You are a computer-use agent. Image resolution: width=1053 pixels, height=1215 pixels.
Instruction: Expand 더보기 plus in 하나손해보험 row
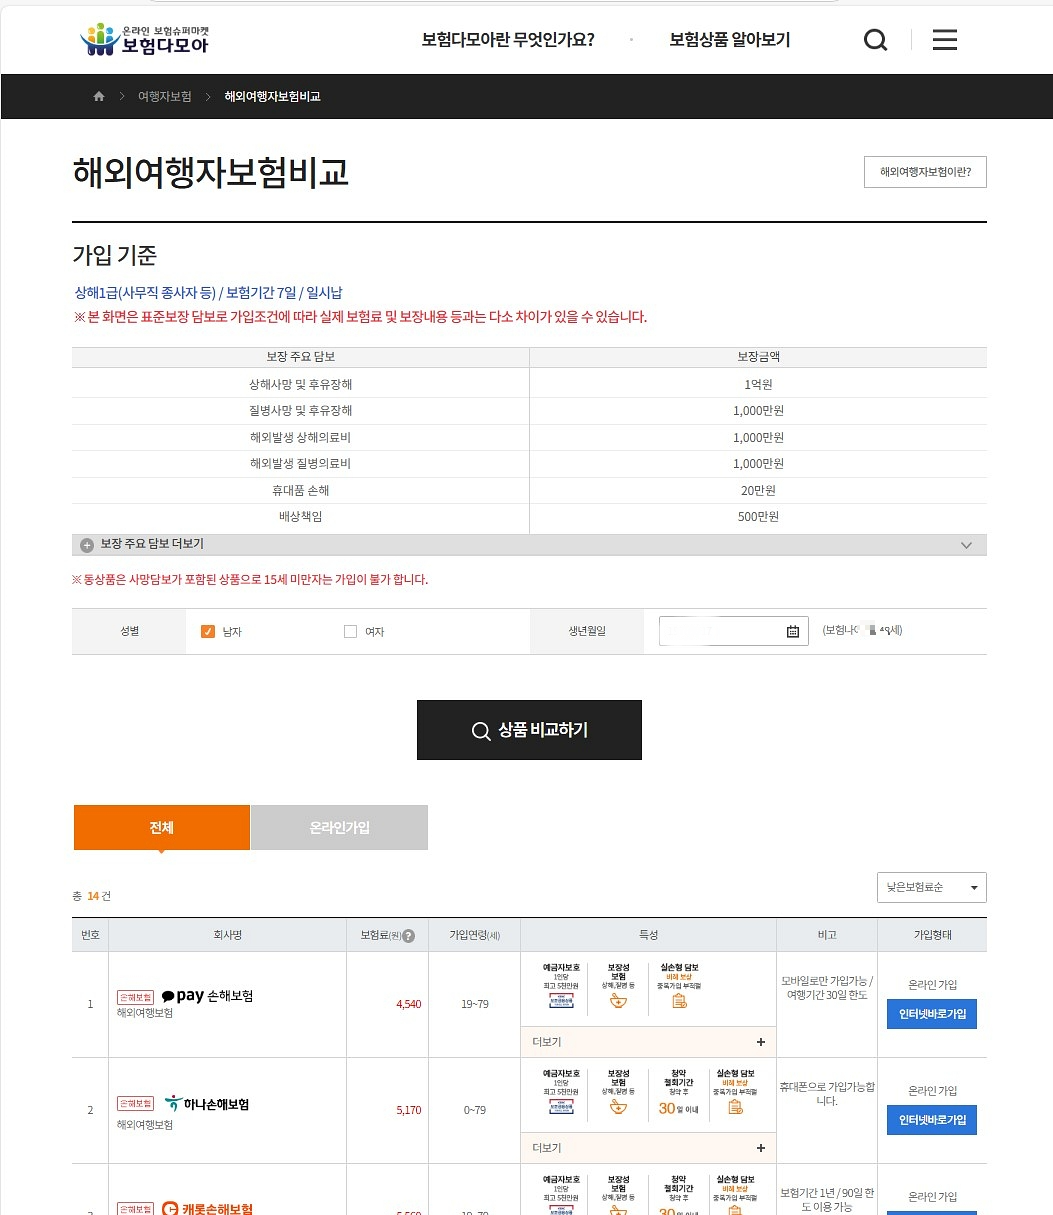761,1148
